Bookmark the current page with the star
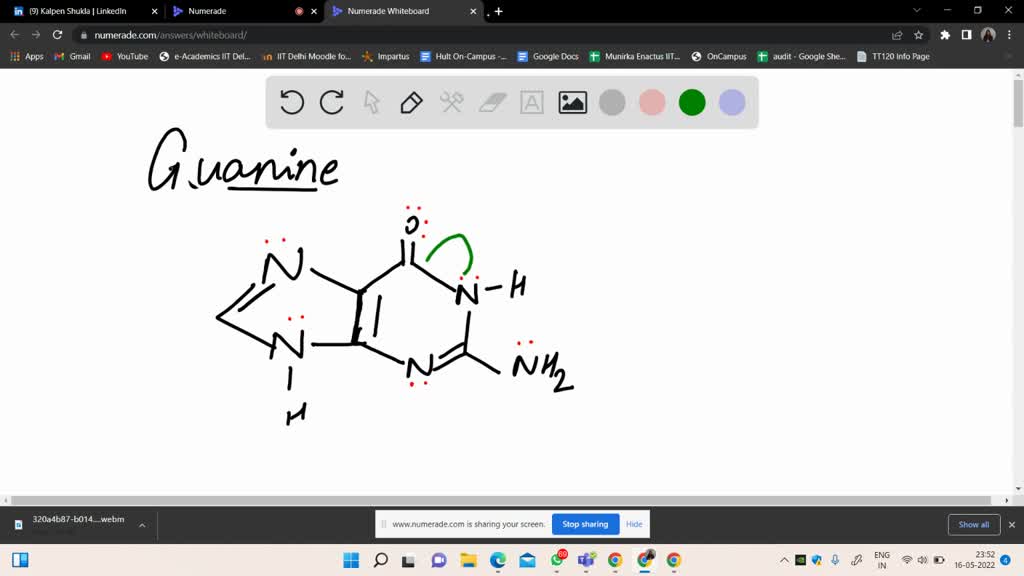This screenshot has height=576, width=1024. coord(917,33)
